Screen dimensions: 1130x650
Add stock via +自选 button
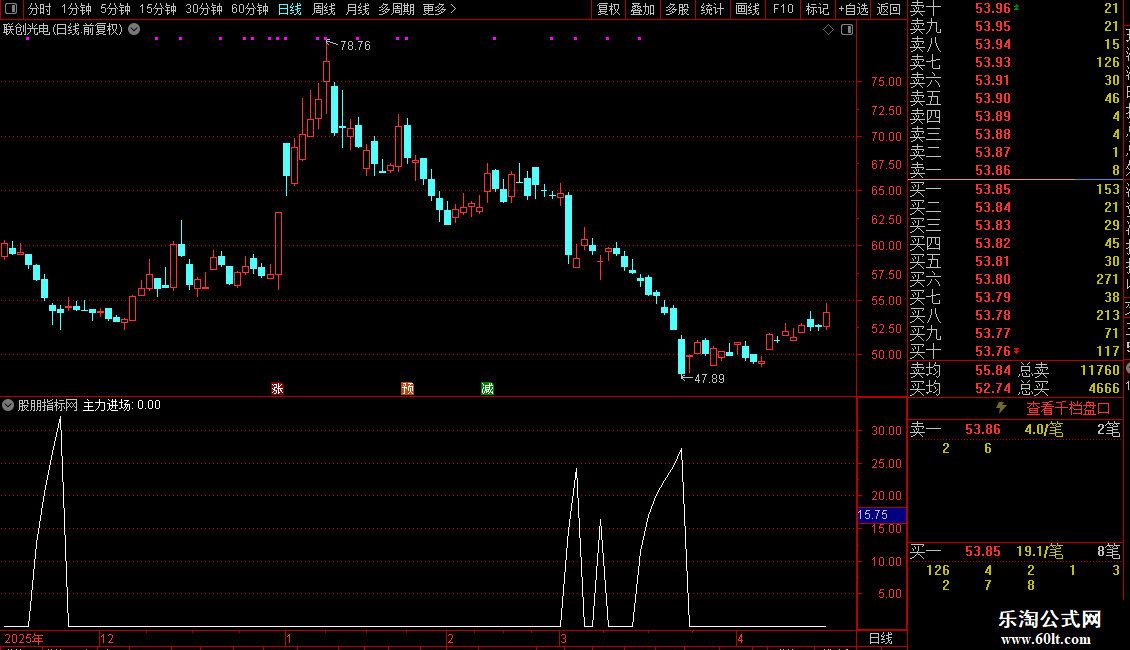tap(854, 9)
